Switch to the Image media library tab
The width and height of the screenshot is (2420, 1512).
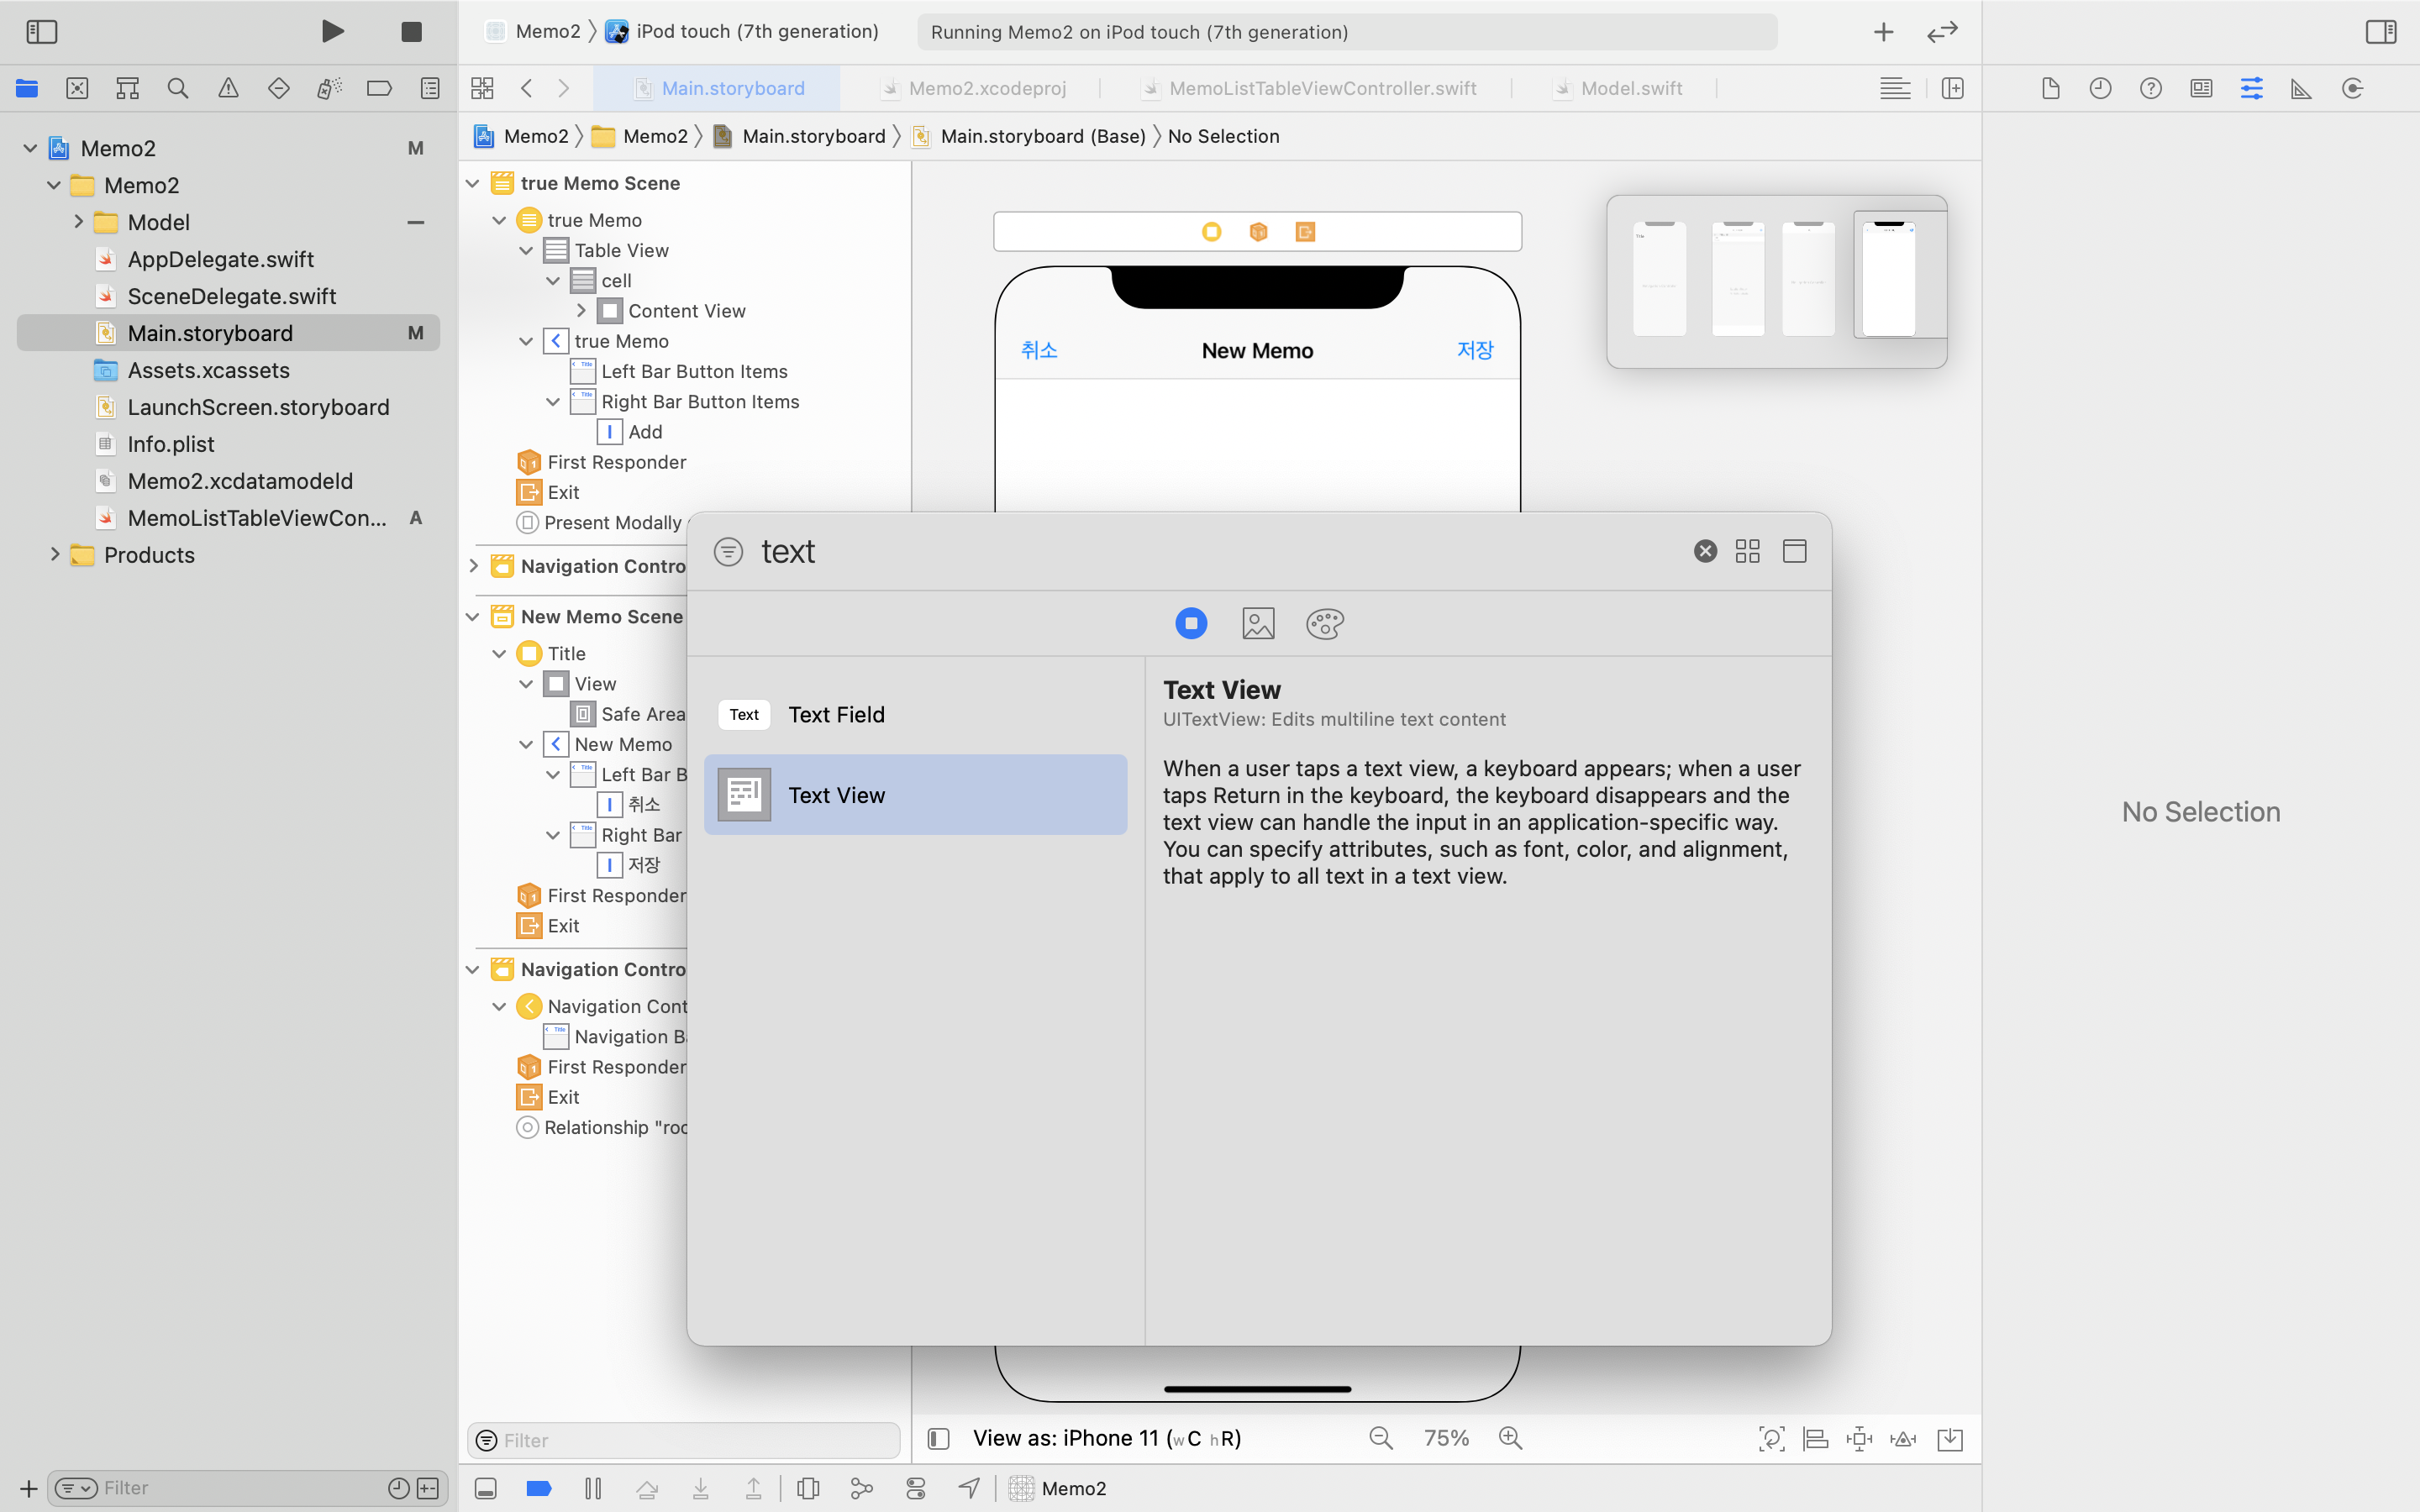(1257, 623)
